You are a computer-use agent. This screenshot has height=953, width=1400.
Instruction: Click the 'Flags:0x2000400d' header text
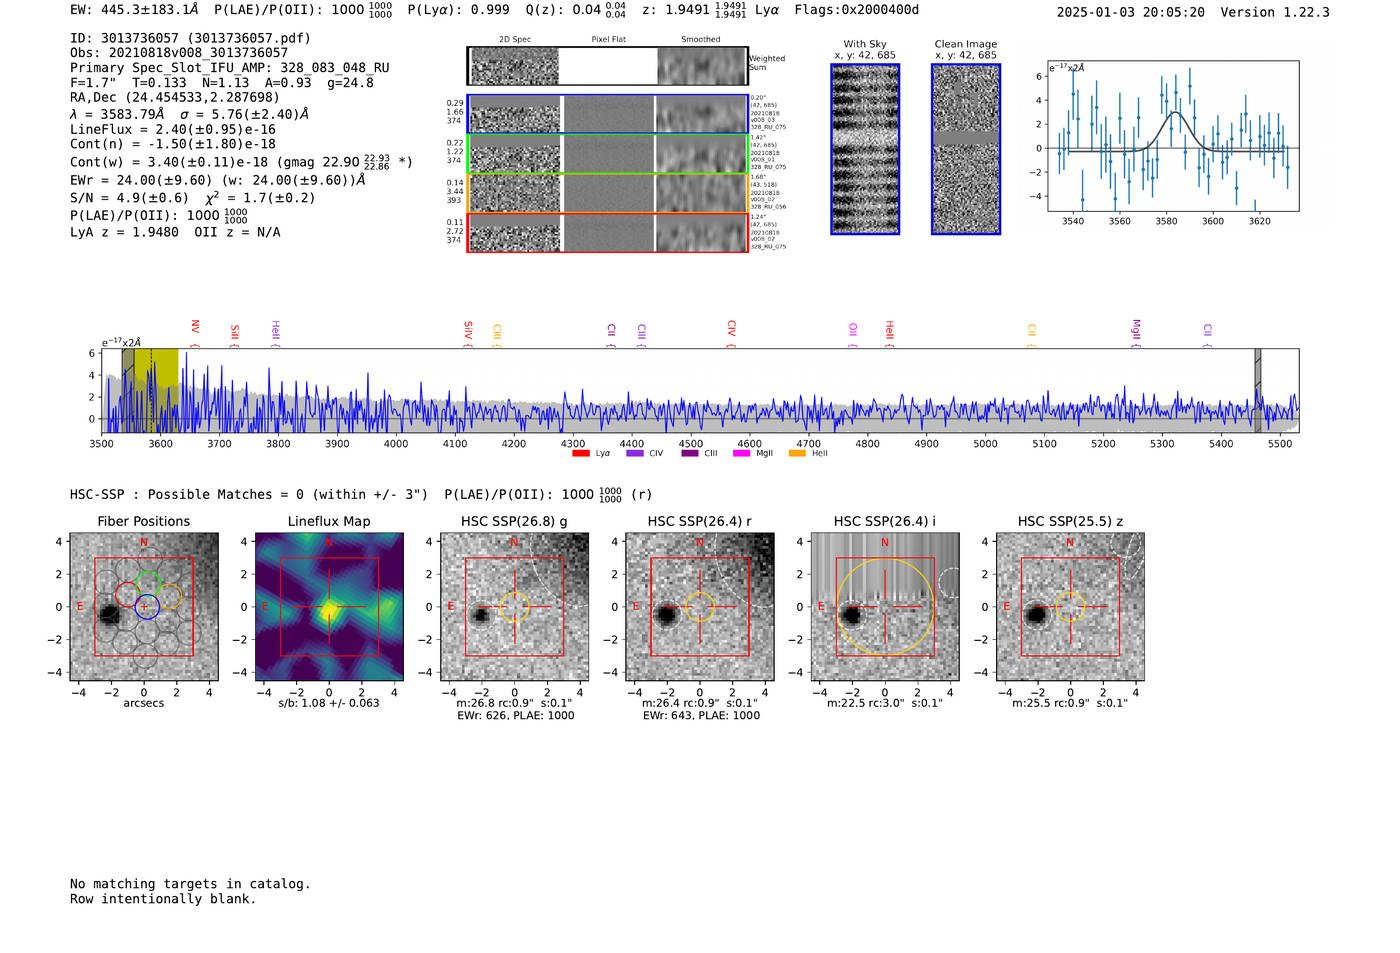click(x=857, y=10)
